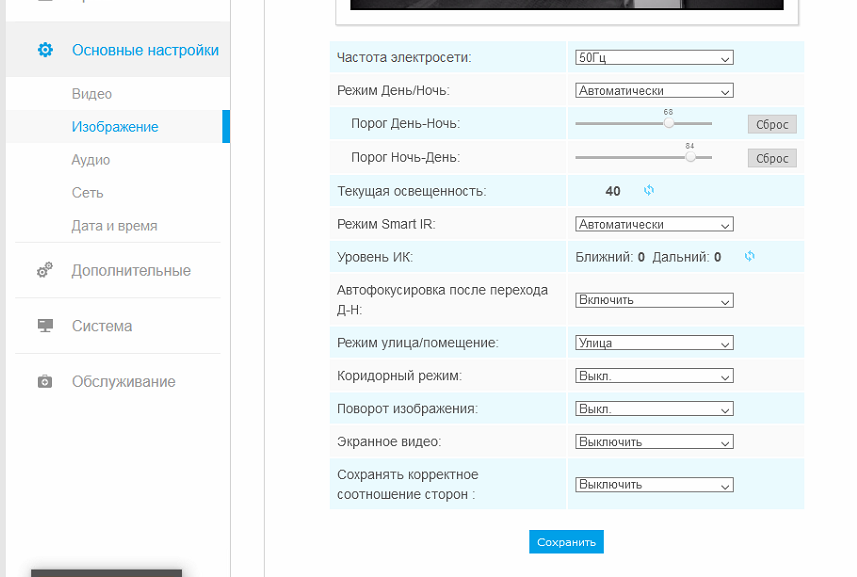
Task: Click the Порог День-Ночь slider handle
Action: click(x=668, y=123)
